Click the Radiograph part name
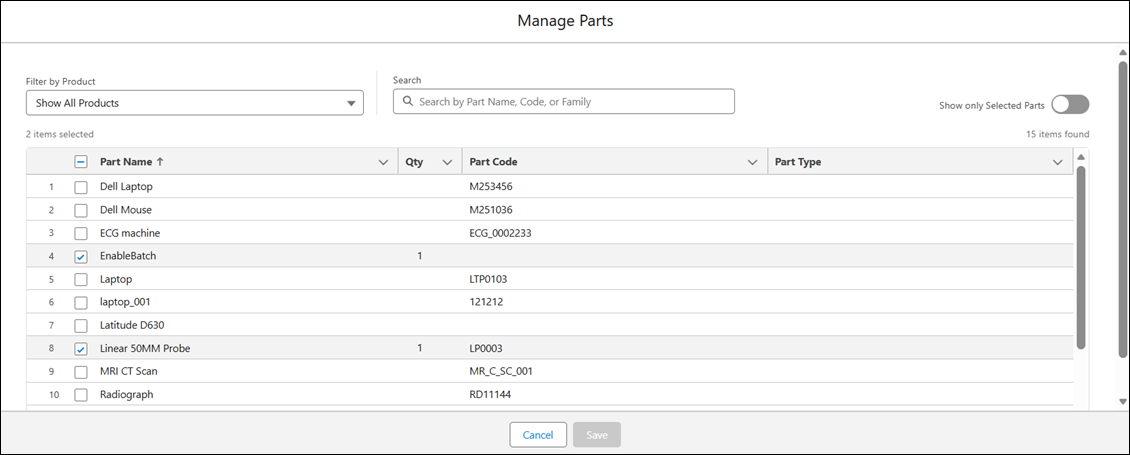The height and width of the screenshot is (455, 1130). pos(126,394)
